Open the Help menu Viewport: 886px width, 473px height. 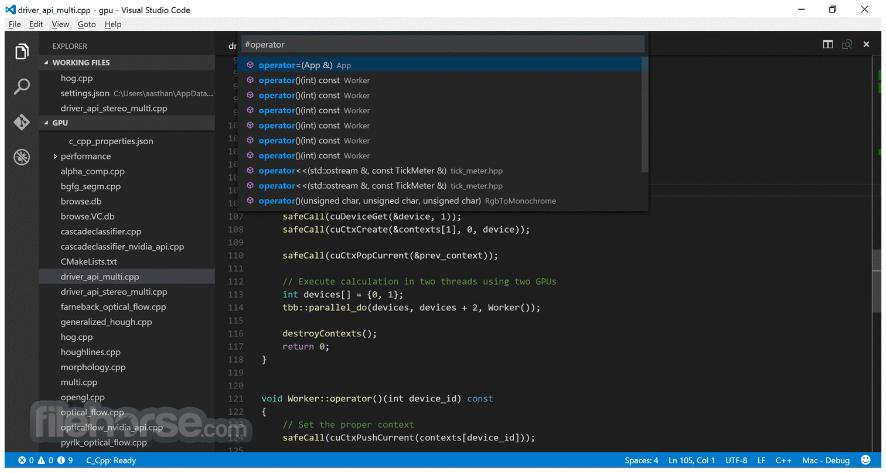(112, 24)
